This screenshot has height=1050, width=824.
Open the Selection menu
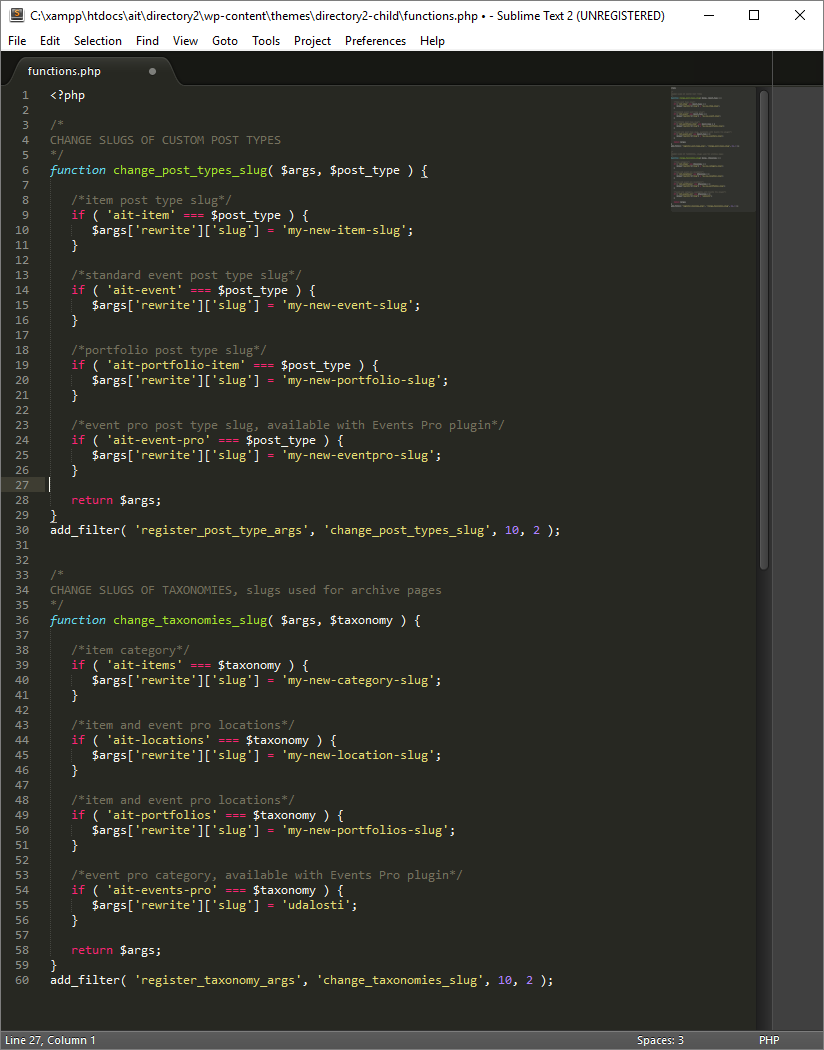[x=98, y=41]
